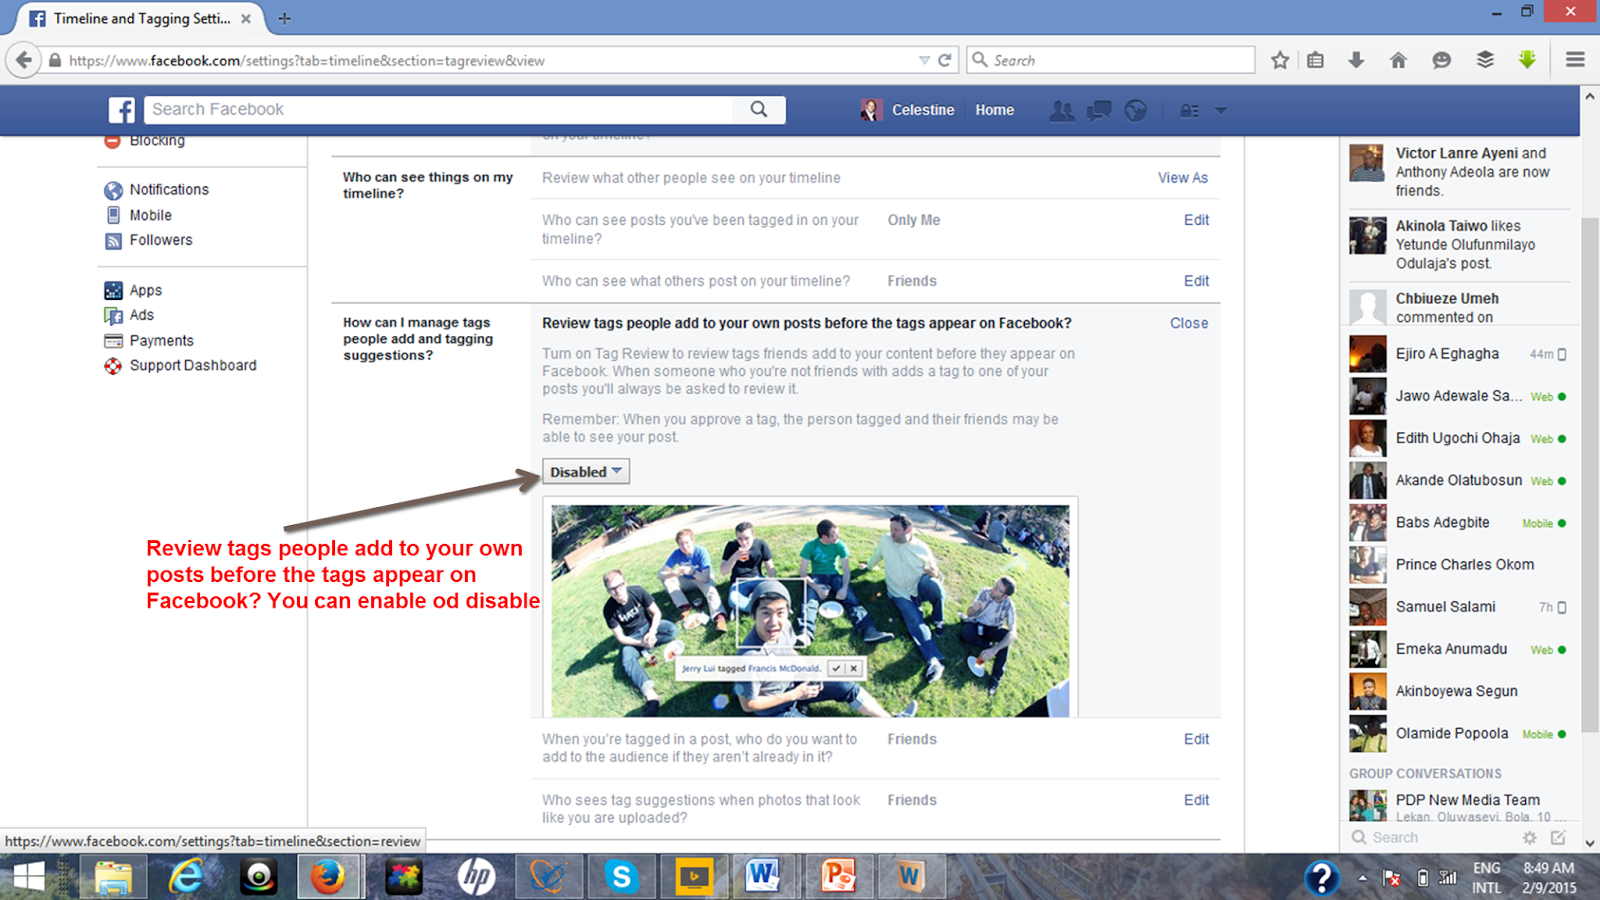This screenshot has height=900, width=1600.
Task: Open chat with Ejiro A Eghagha
Action: (x=1458, y=354)
